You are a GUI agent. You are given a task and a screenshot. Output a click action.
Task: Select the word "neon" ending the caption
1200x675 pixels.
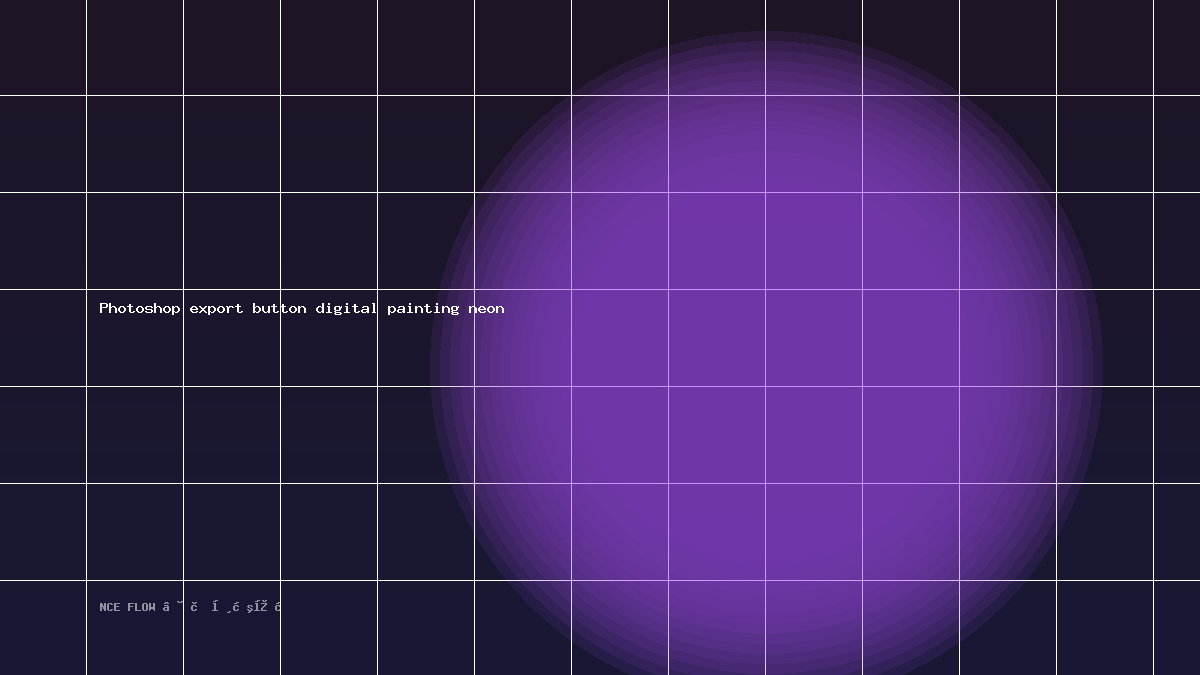pos(486,308)
